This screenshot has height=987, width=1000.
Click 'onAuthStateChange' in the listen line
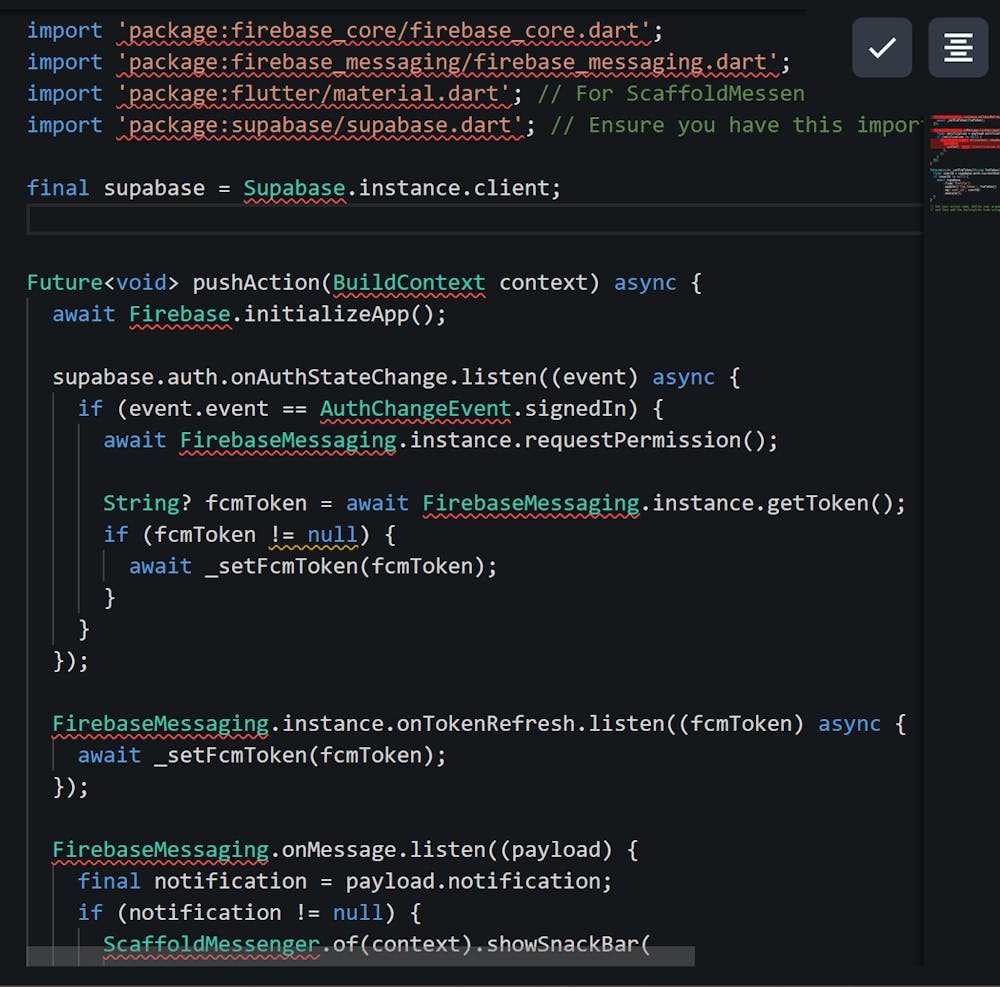(x=339, y=377)
